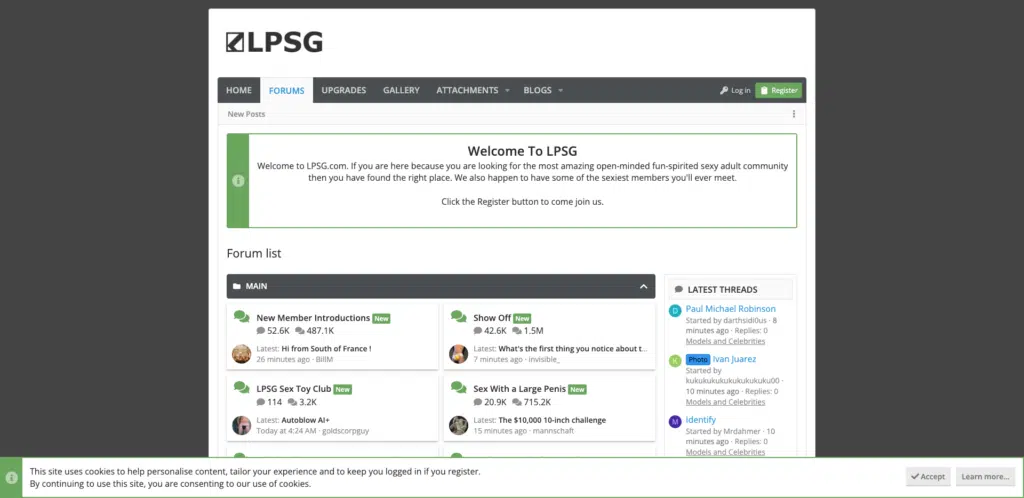Image resolution: width=1024 pixels, height=498 pixels.
Task: Click the green Register button
Action: coord(778,90)
